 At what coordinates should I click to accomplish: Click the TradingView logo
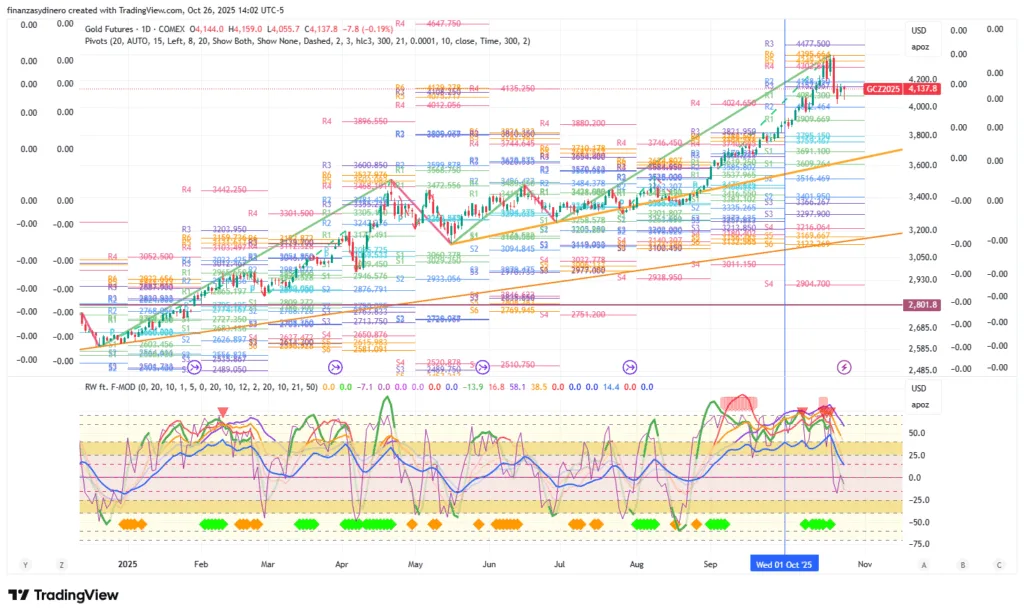[63, 596]
